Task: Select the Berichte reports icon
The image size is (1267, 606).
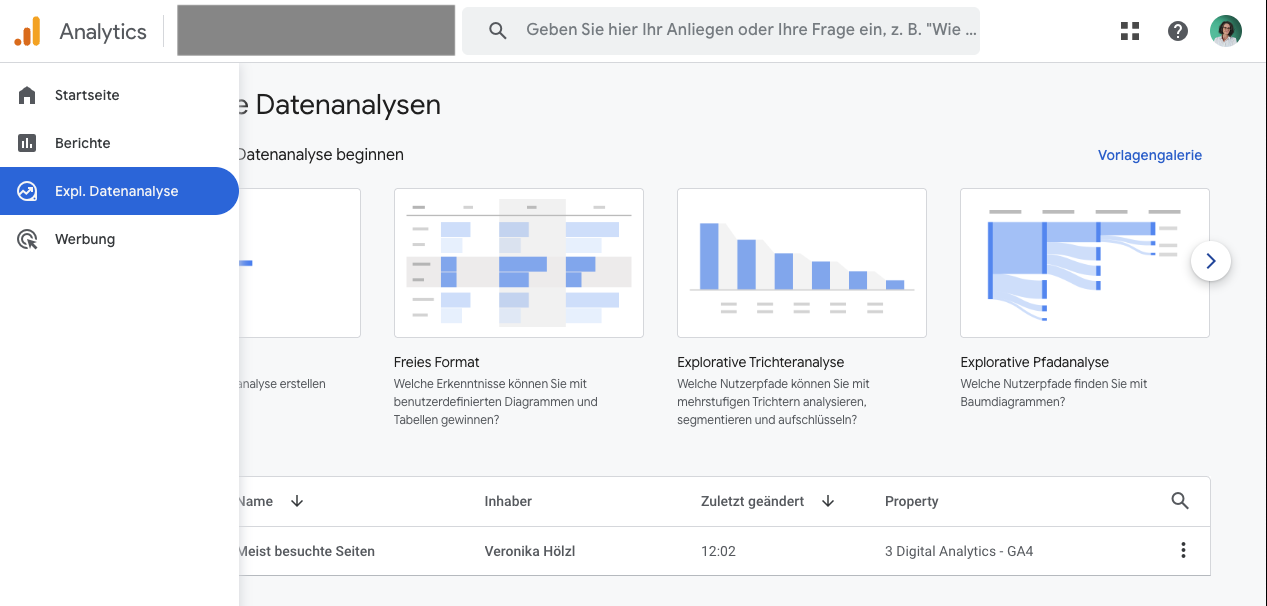Action: (27, 143)
